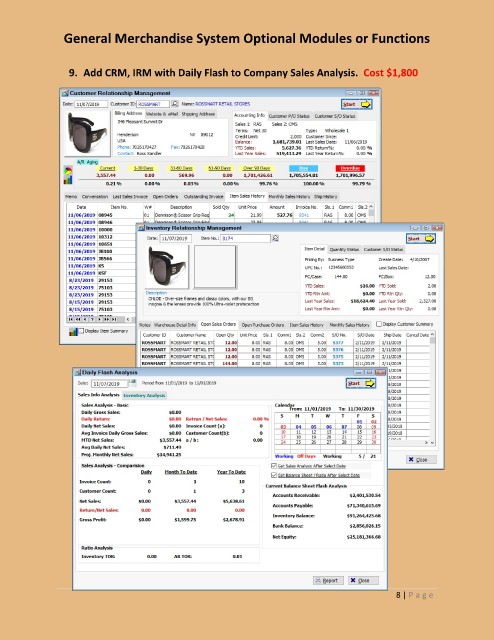494x640 pixels.
Task: Uncheck Get Sales Analysis After Select Date
Action: click(x=274, y=466)
